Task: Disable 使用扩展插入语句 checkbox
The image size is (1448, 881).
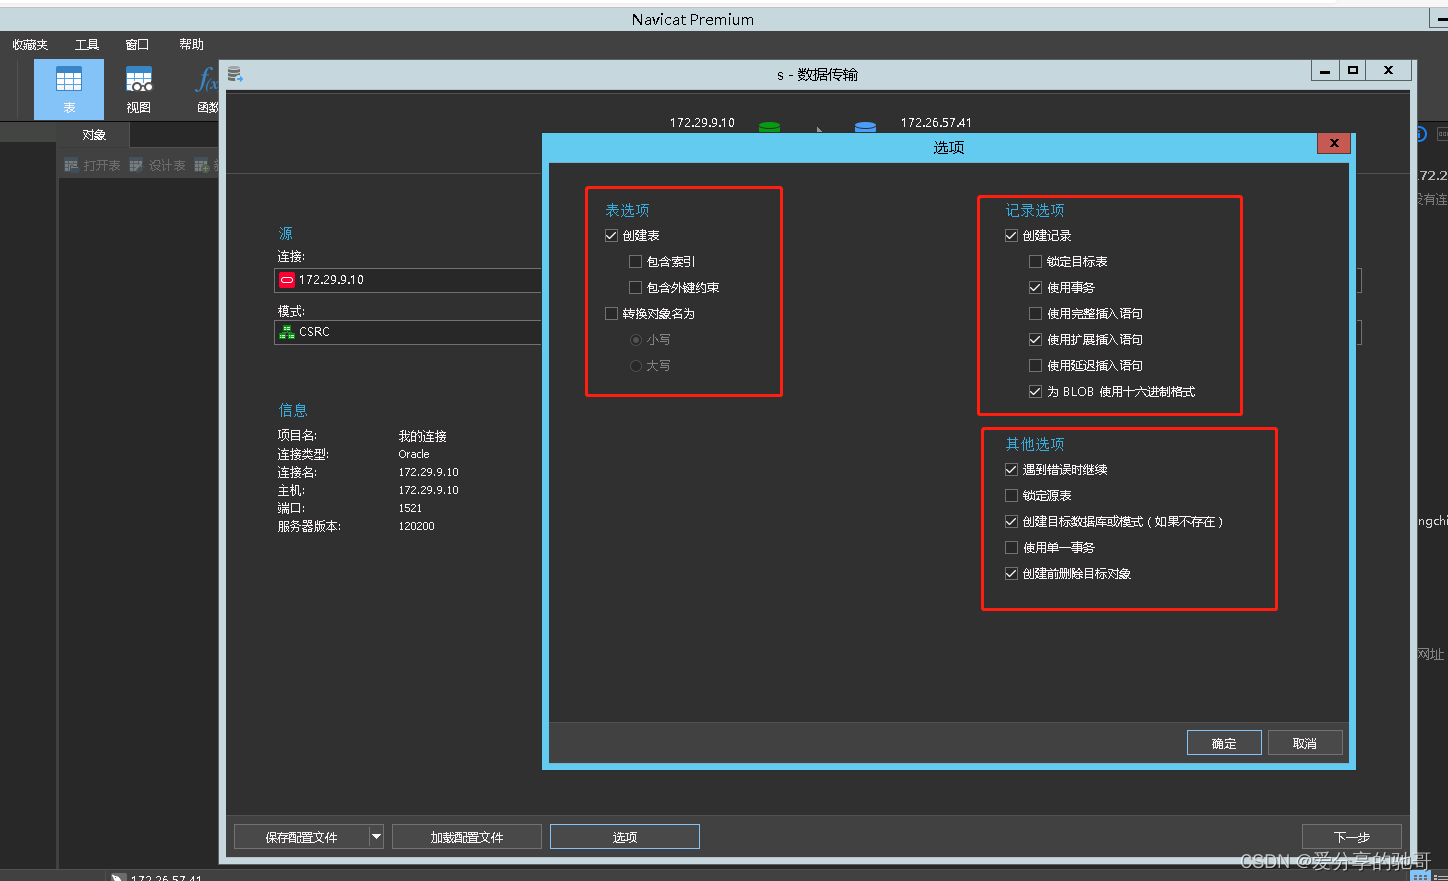Action: (x=1035, y=340)
